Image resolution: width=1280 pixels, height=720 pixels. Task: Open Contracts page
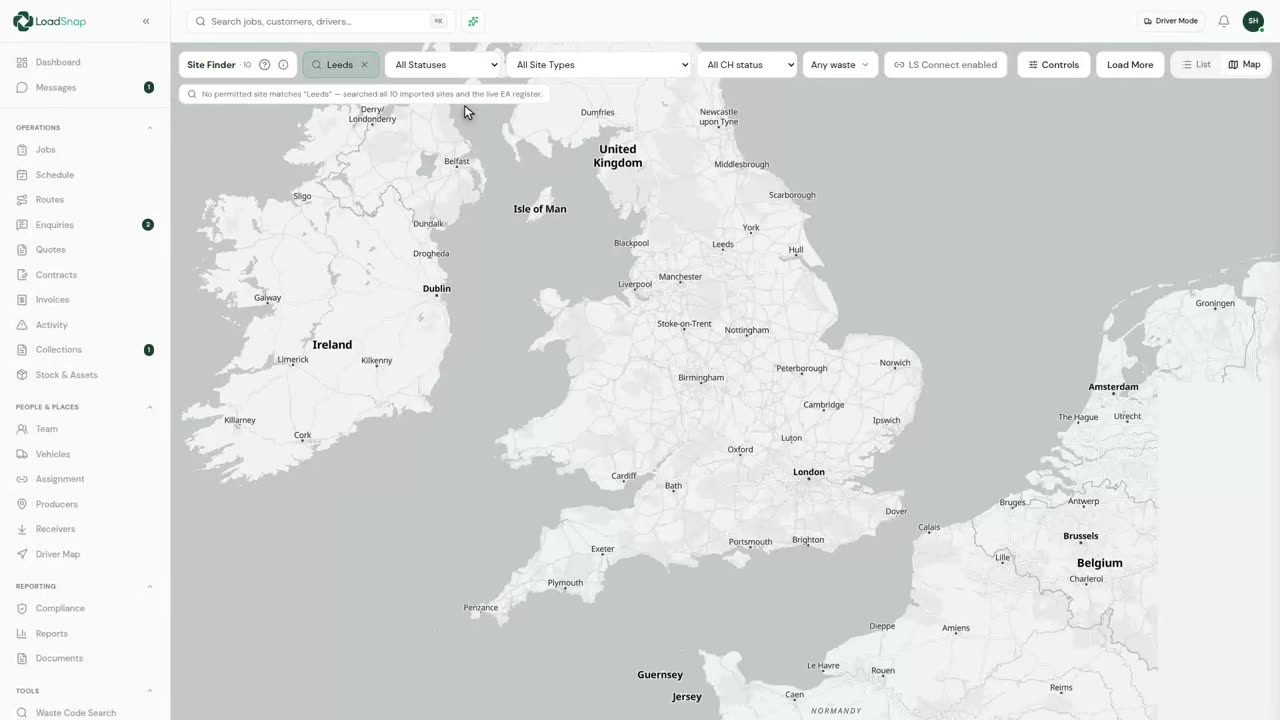[85, 275]
